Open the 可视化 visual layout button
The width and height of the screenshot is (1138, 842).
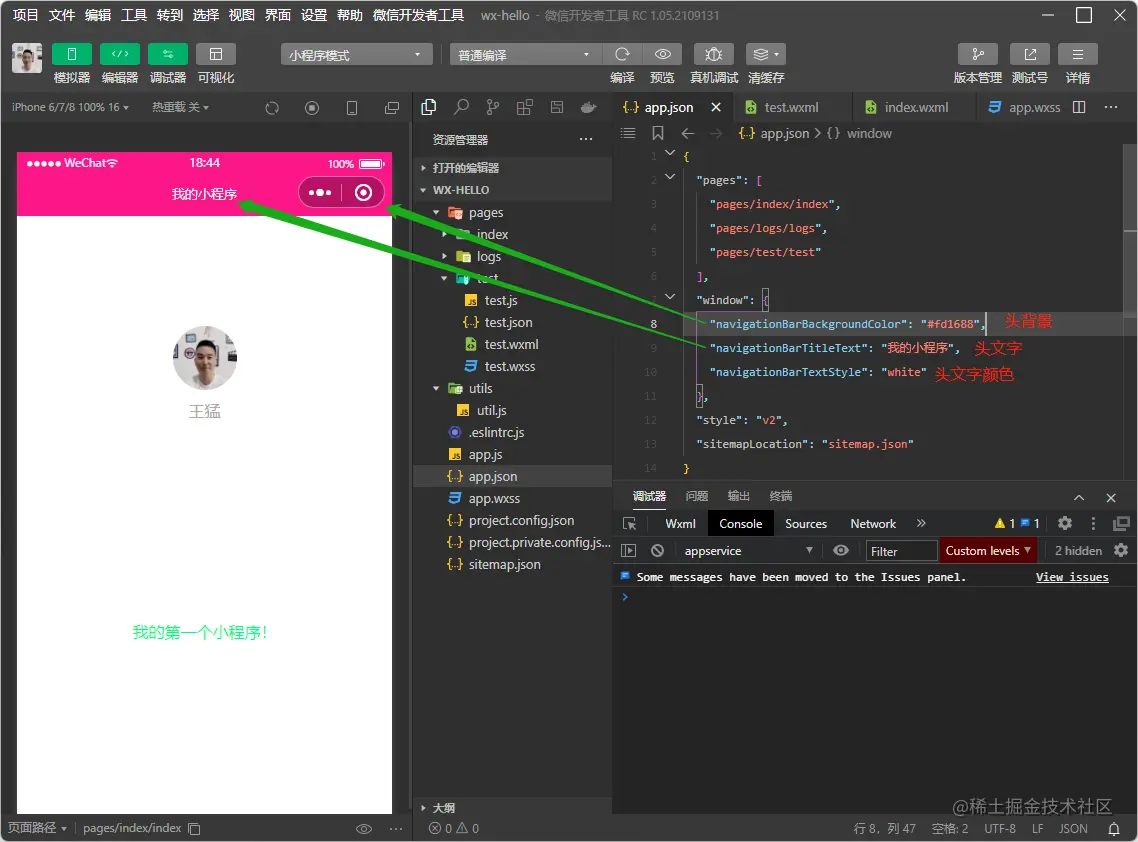(x=216, y=54)
